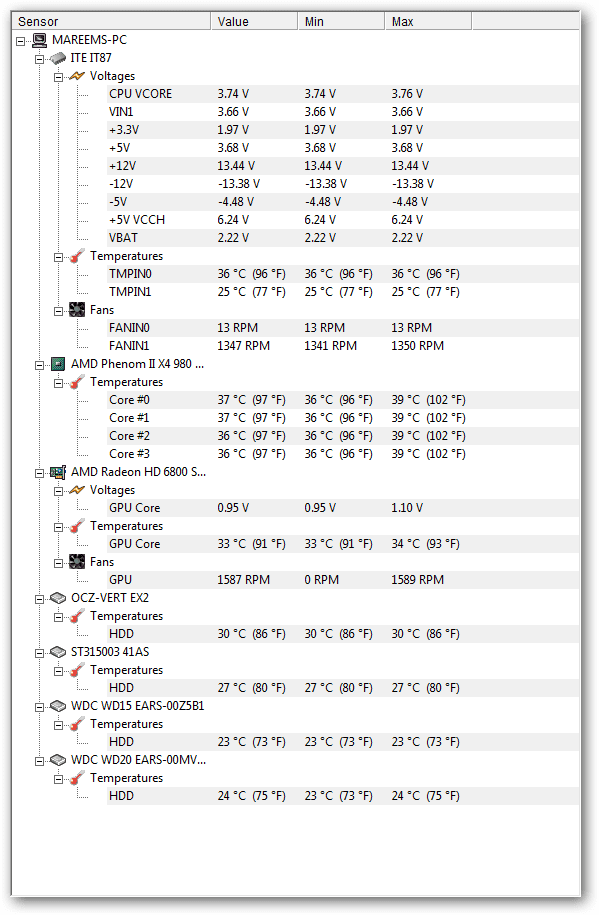This screenshot has height=915, width=599.
Task: Click the WDC WD20 EARS drive icon
Action: (58, 760)
